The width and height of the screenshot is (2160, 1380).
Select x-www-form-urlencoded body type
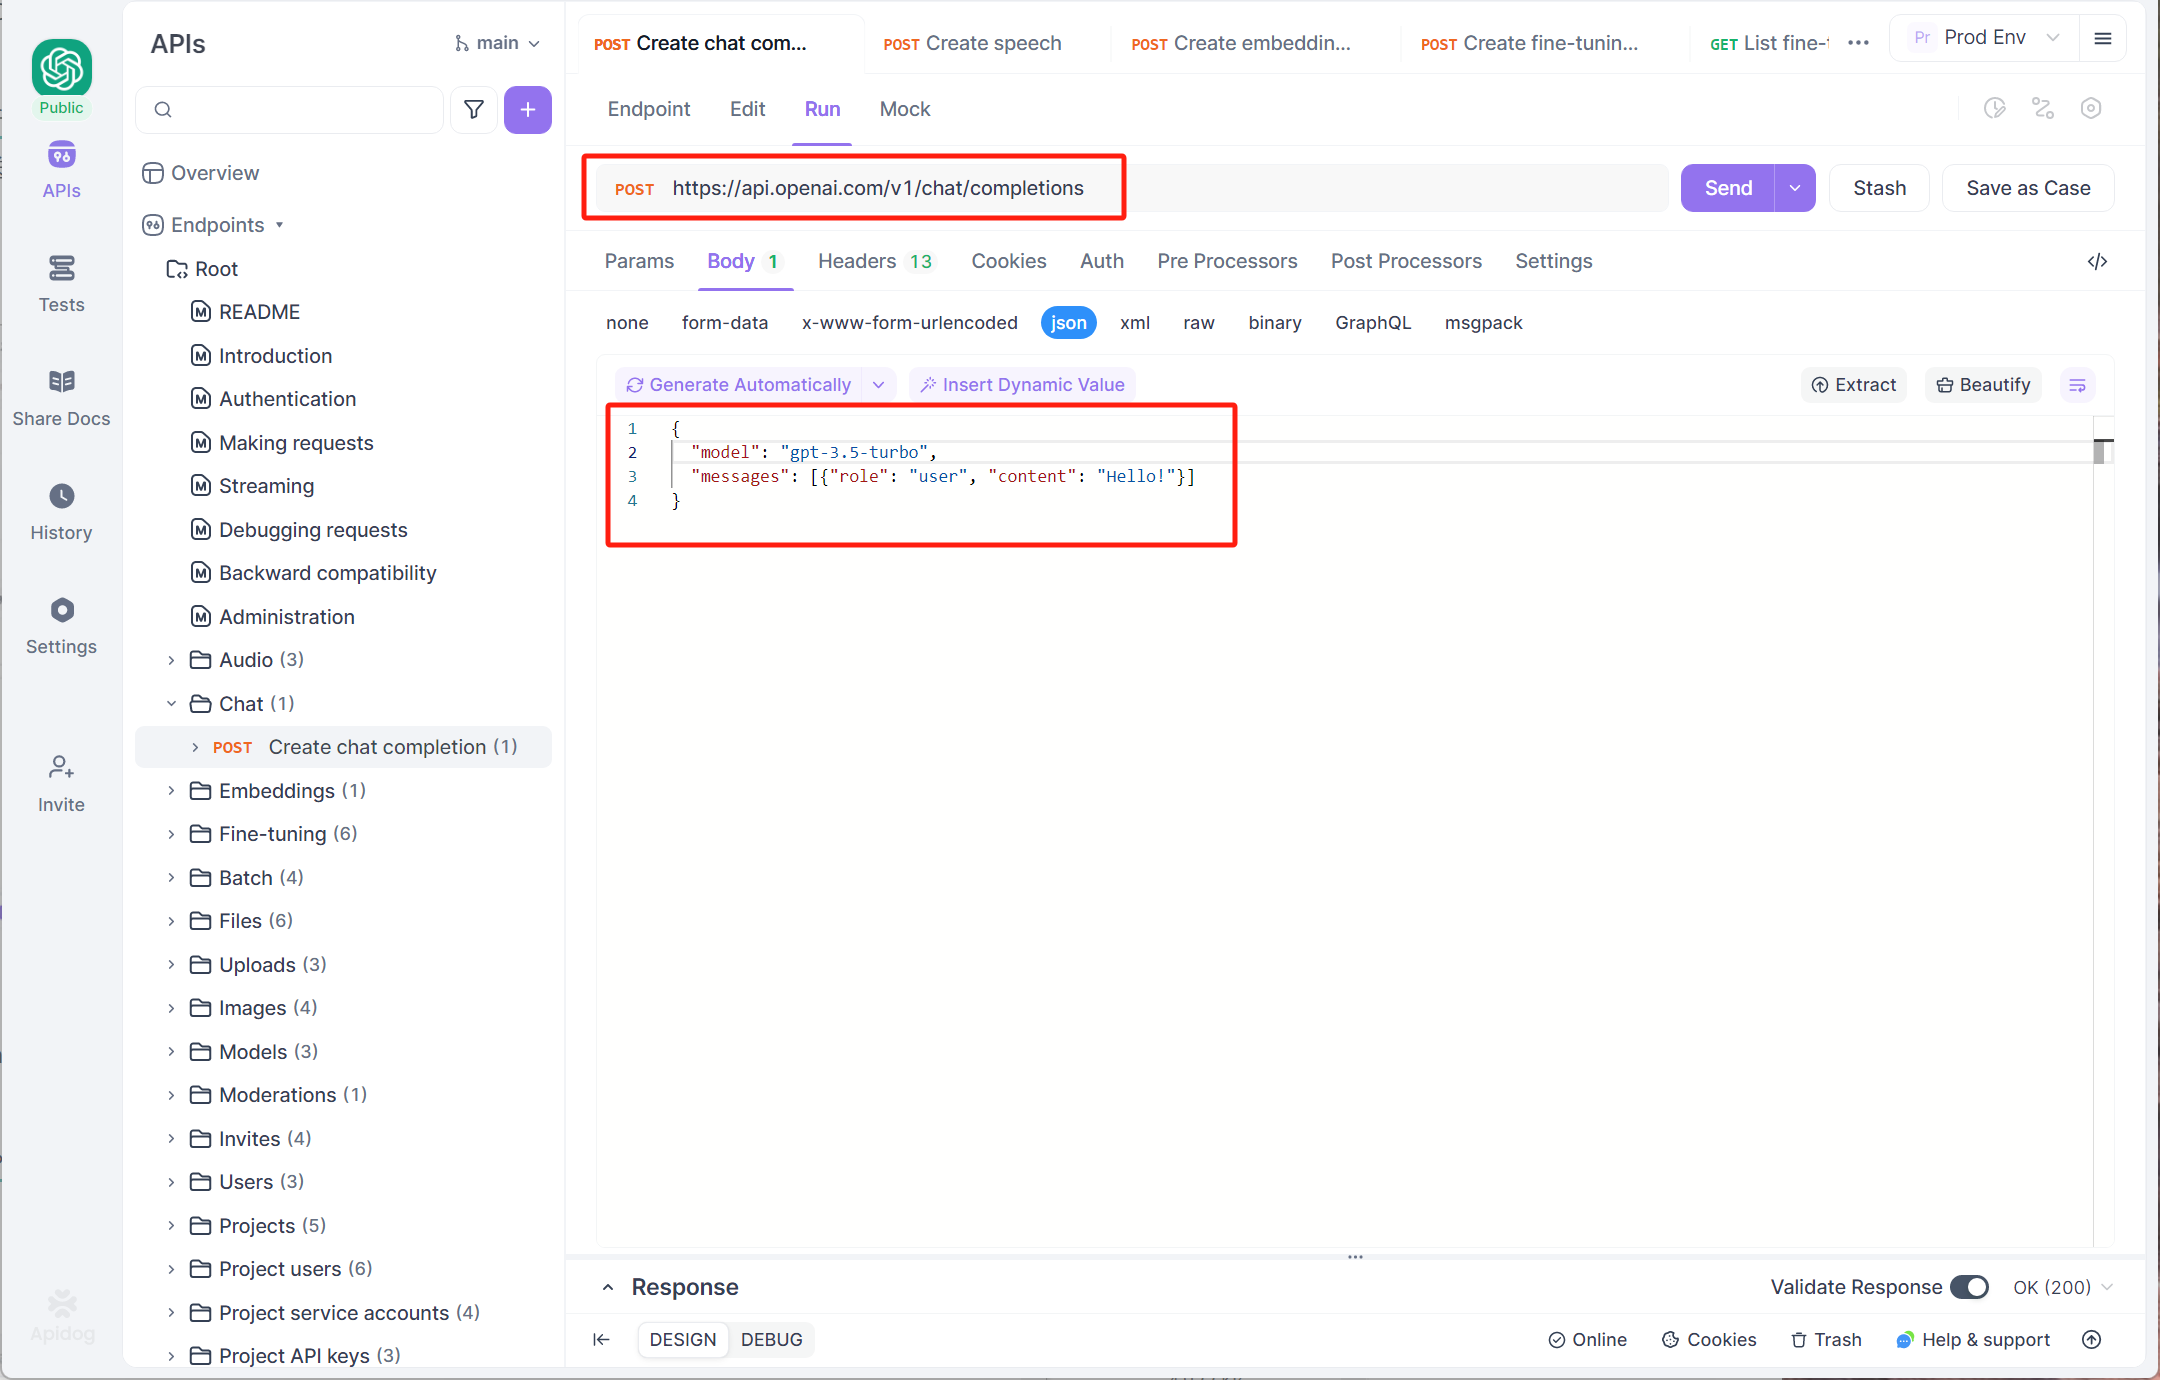[x=910, y=323]
